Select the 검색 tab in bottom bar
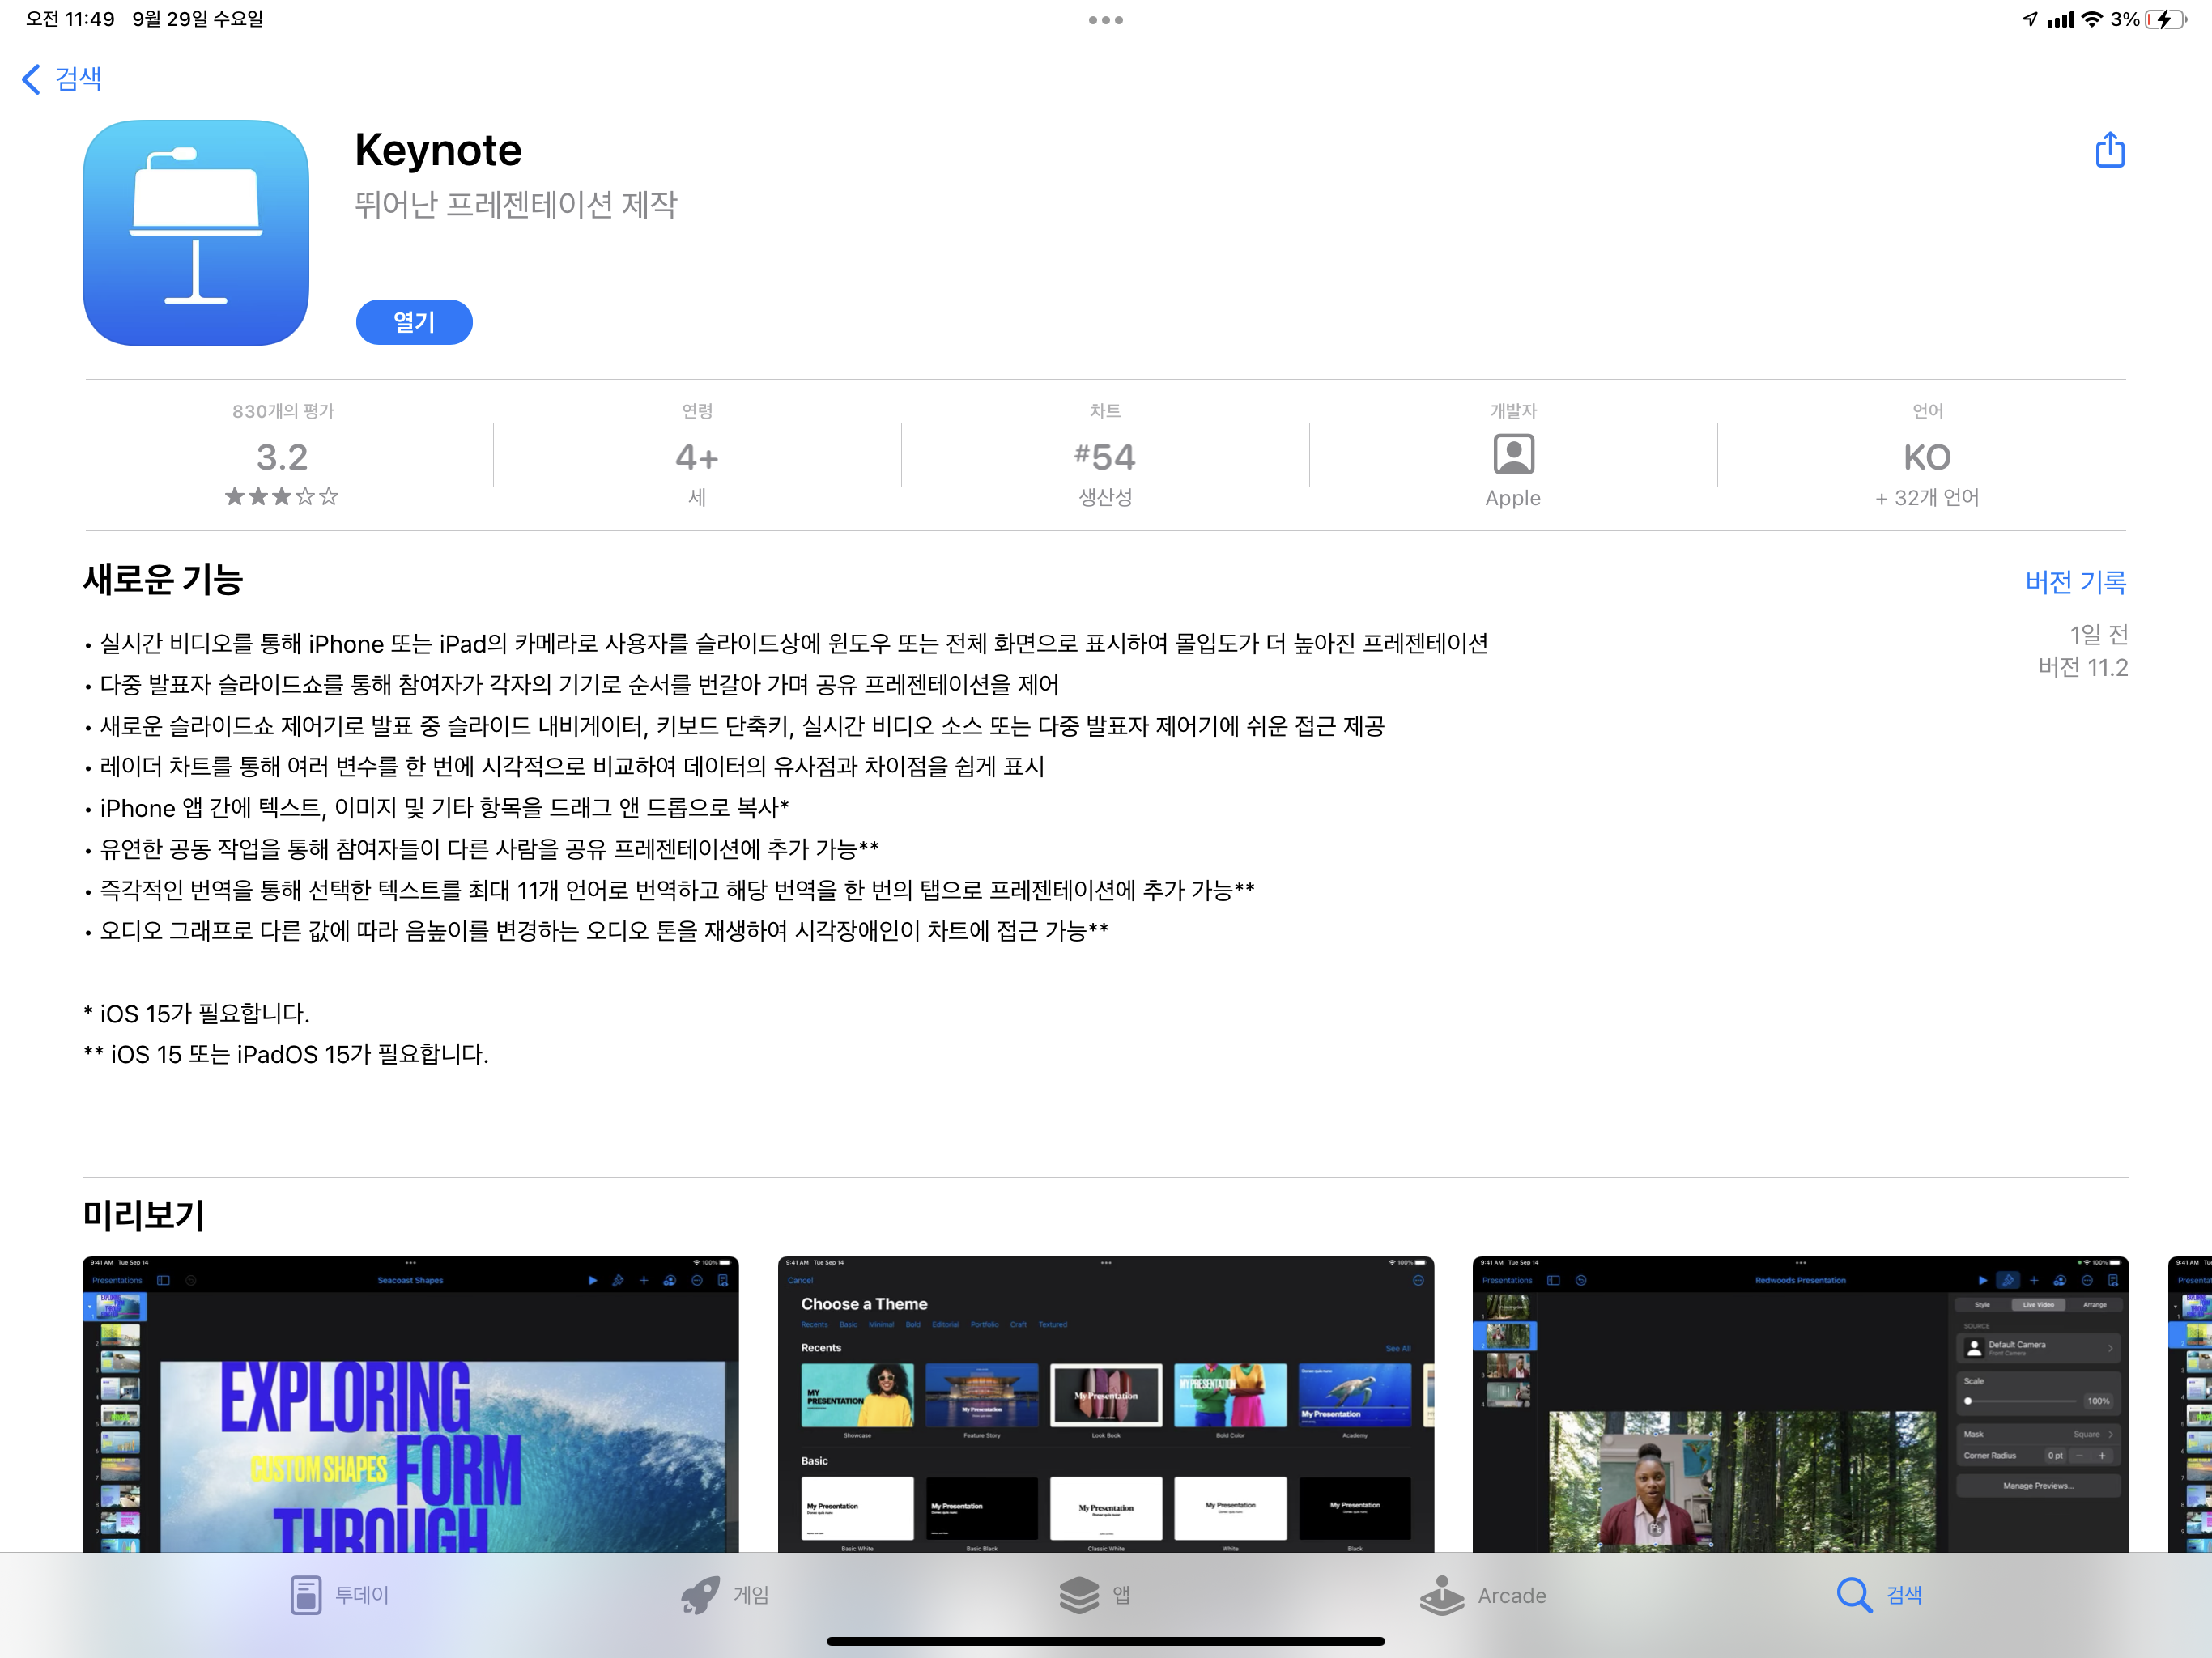 pos(1880,1594)
